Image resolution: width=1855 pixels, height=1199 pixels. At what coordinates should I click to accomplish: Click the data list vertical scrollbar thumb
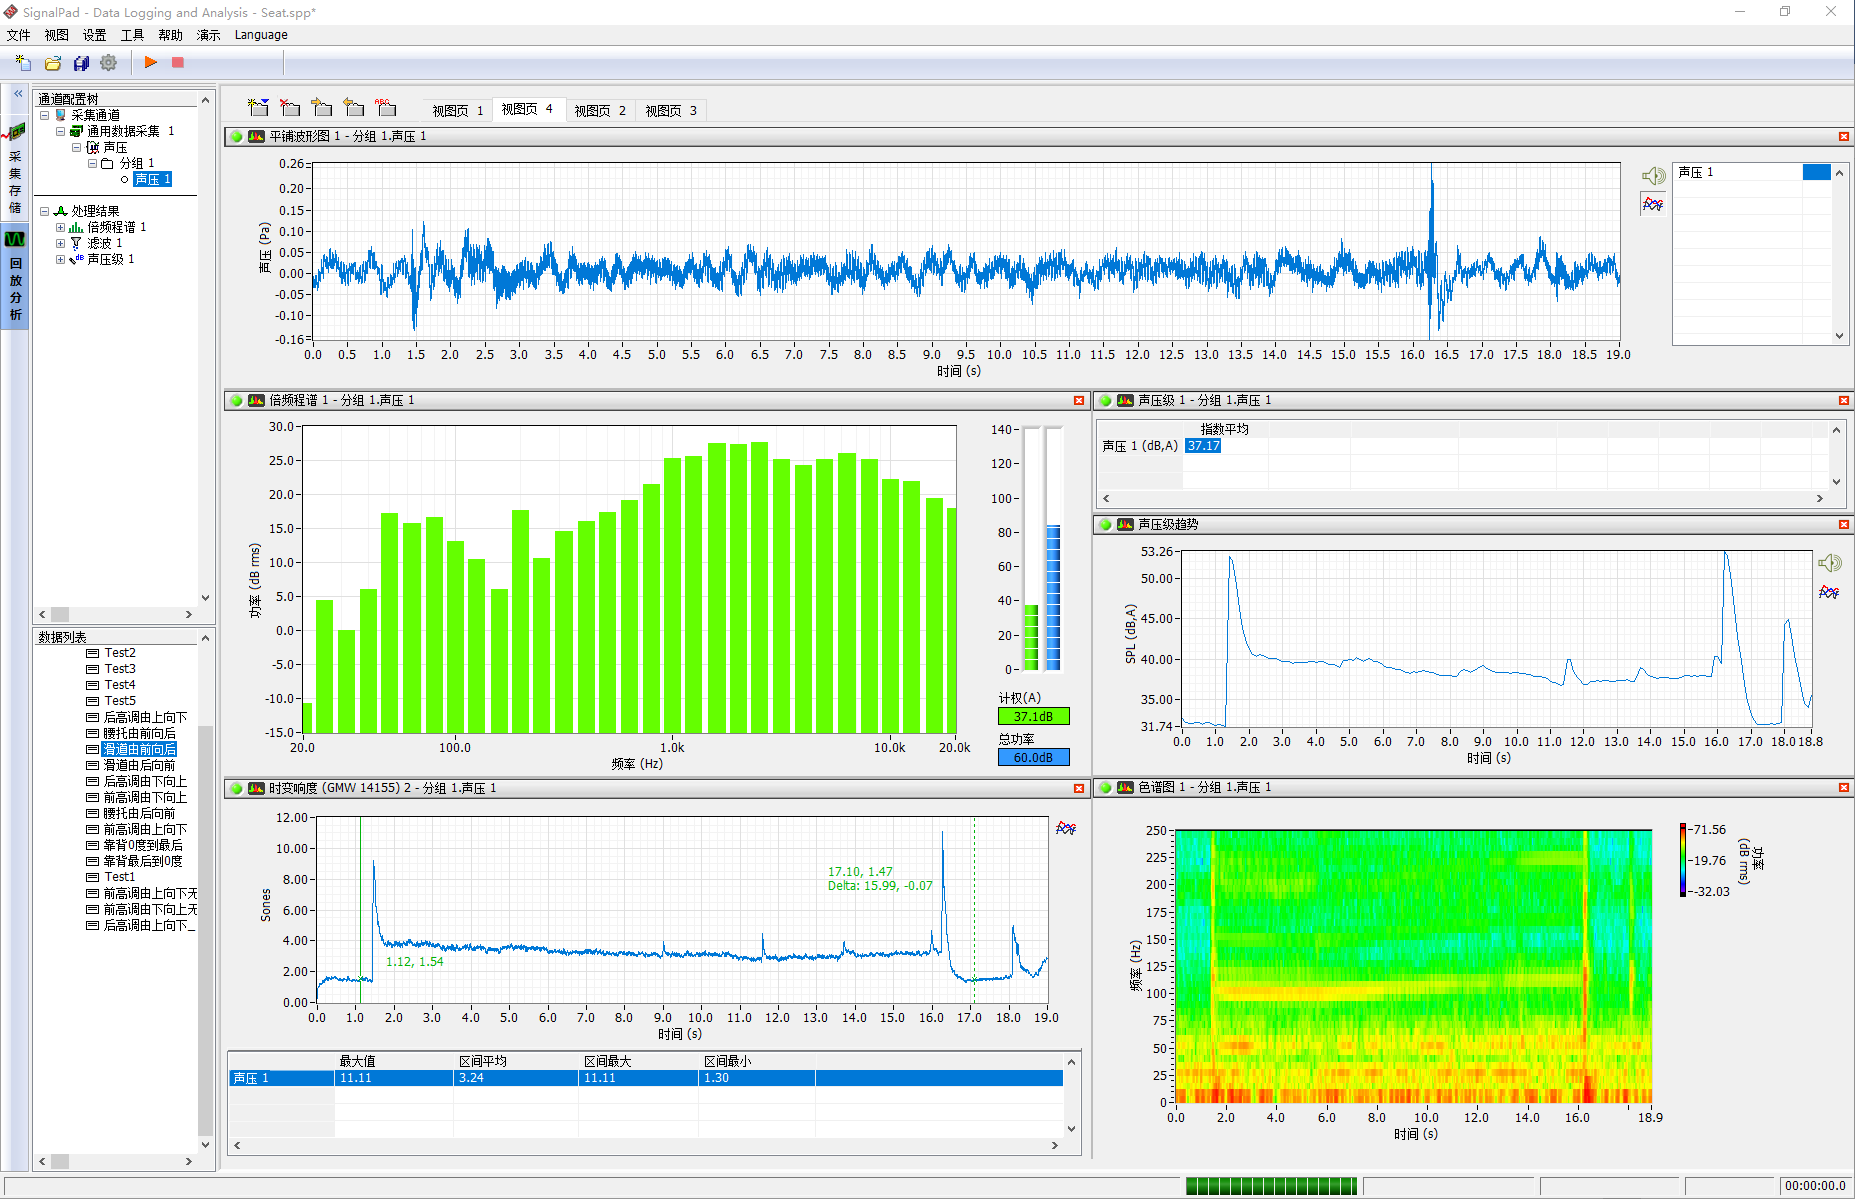[x=206, y=930]
